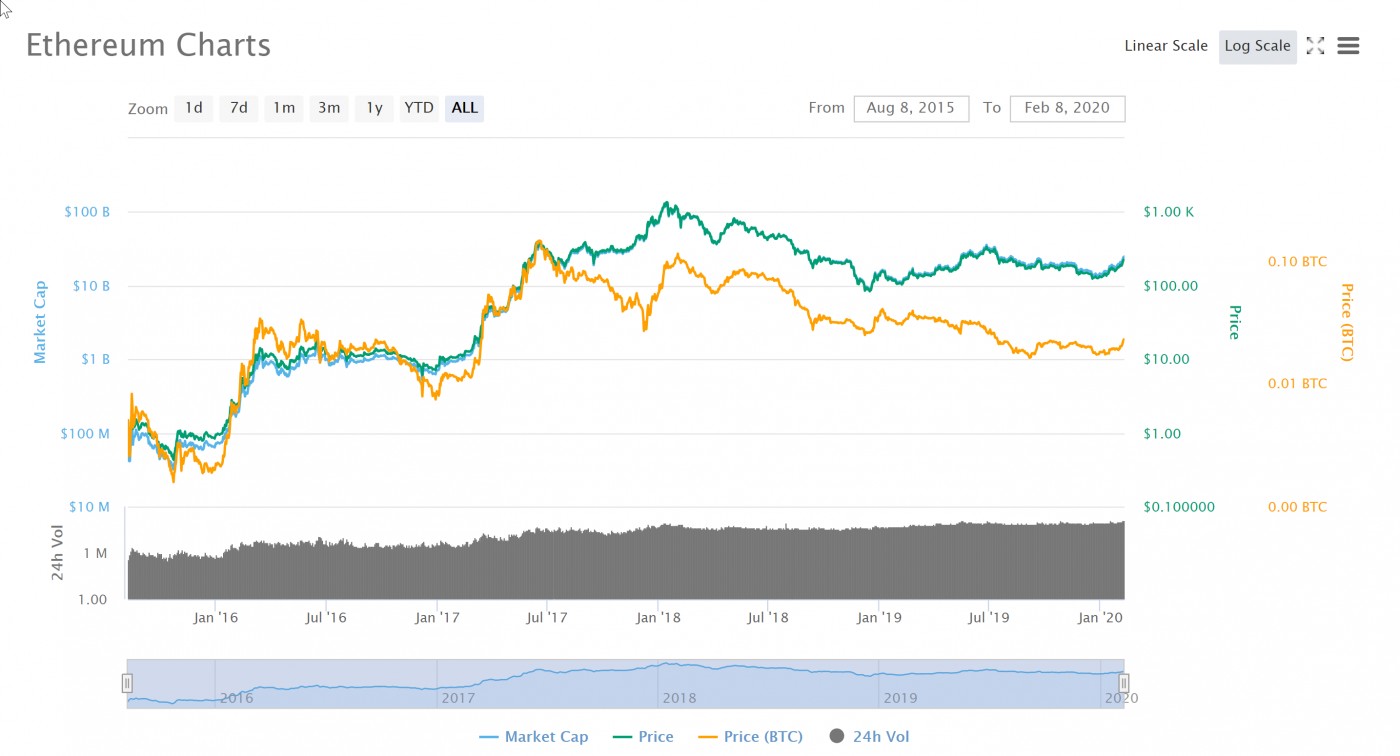The width and height of the screenshot is (1400, 756).
Task: Set zoom range to 1m
Action: 284,108
